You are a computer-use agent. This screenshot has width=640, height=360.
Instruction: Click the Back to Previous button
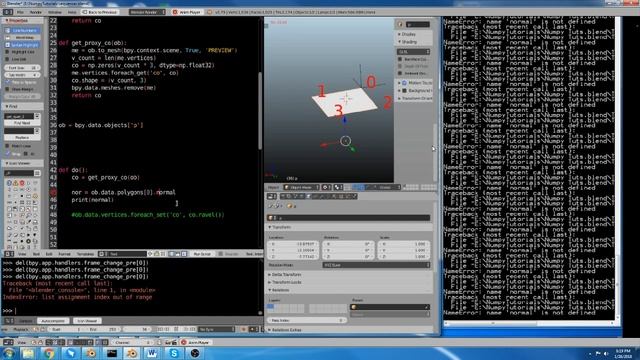coord(100,12)
